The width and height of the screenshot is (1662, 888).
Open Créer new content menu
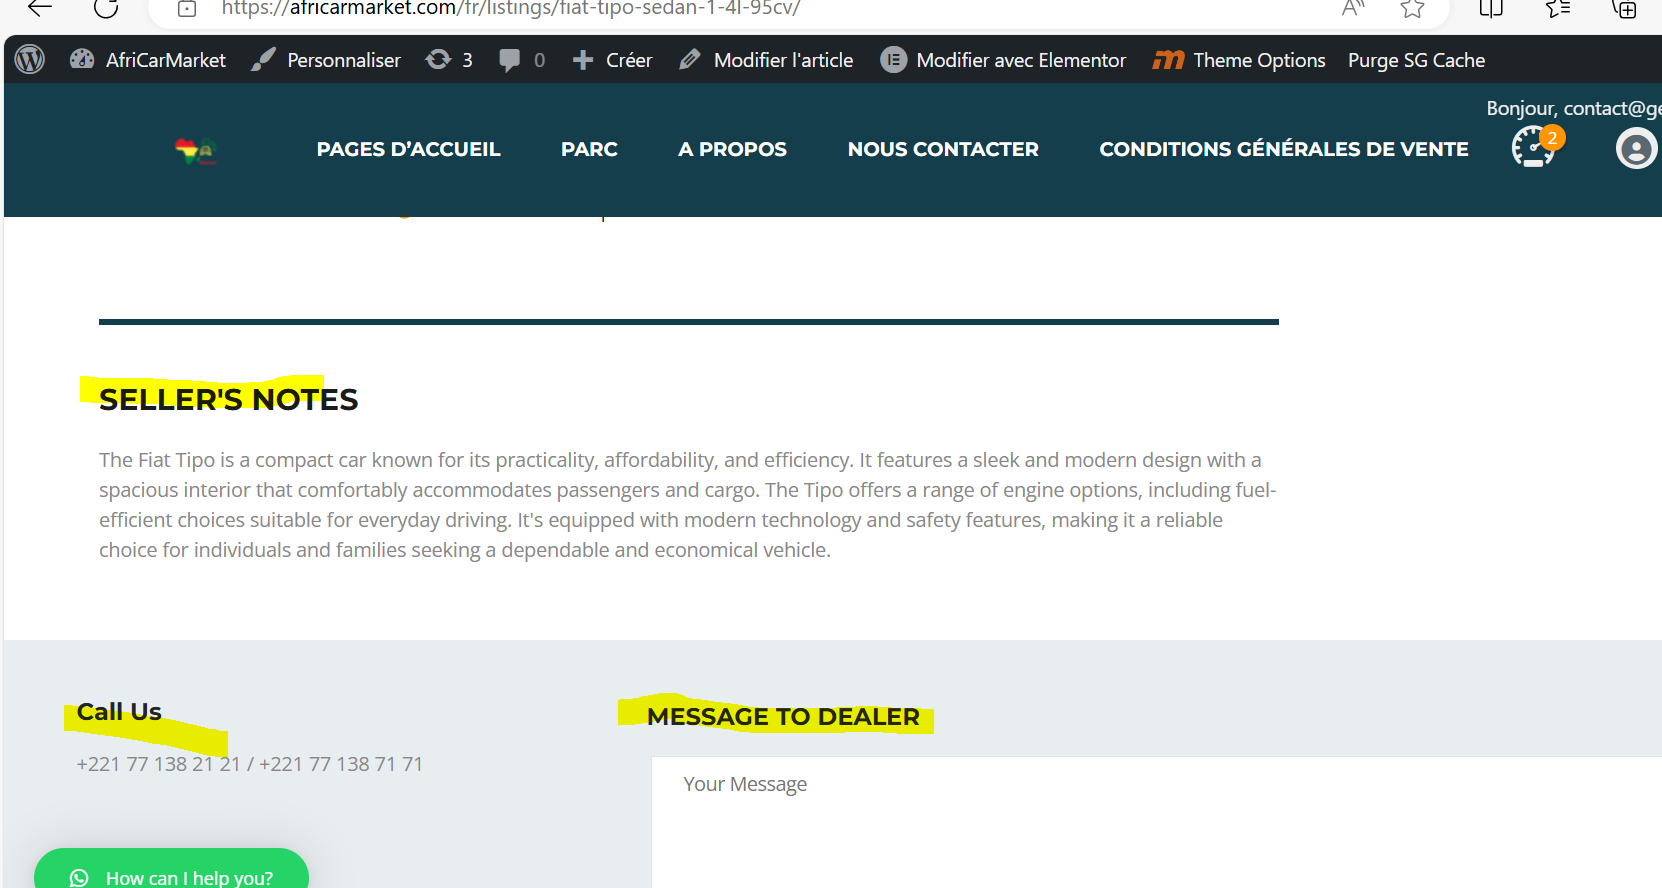pos(612,60)
